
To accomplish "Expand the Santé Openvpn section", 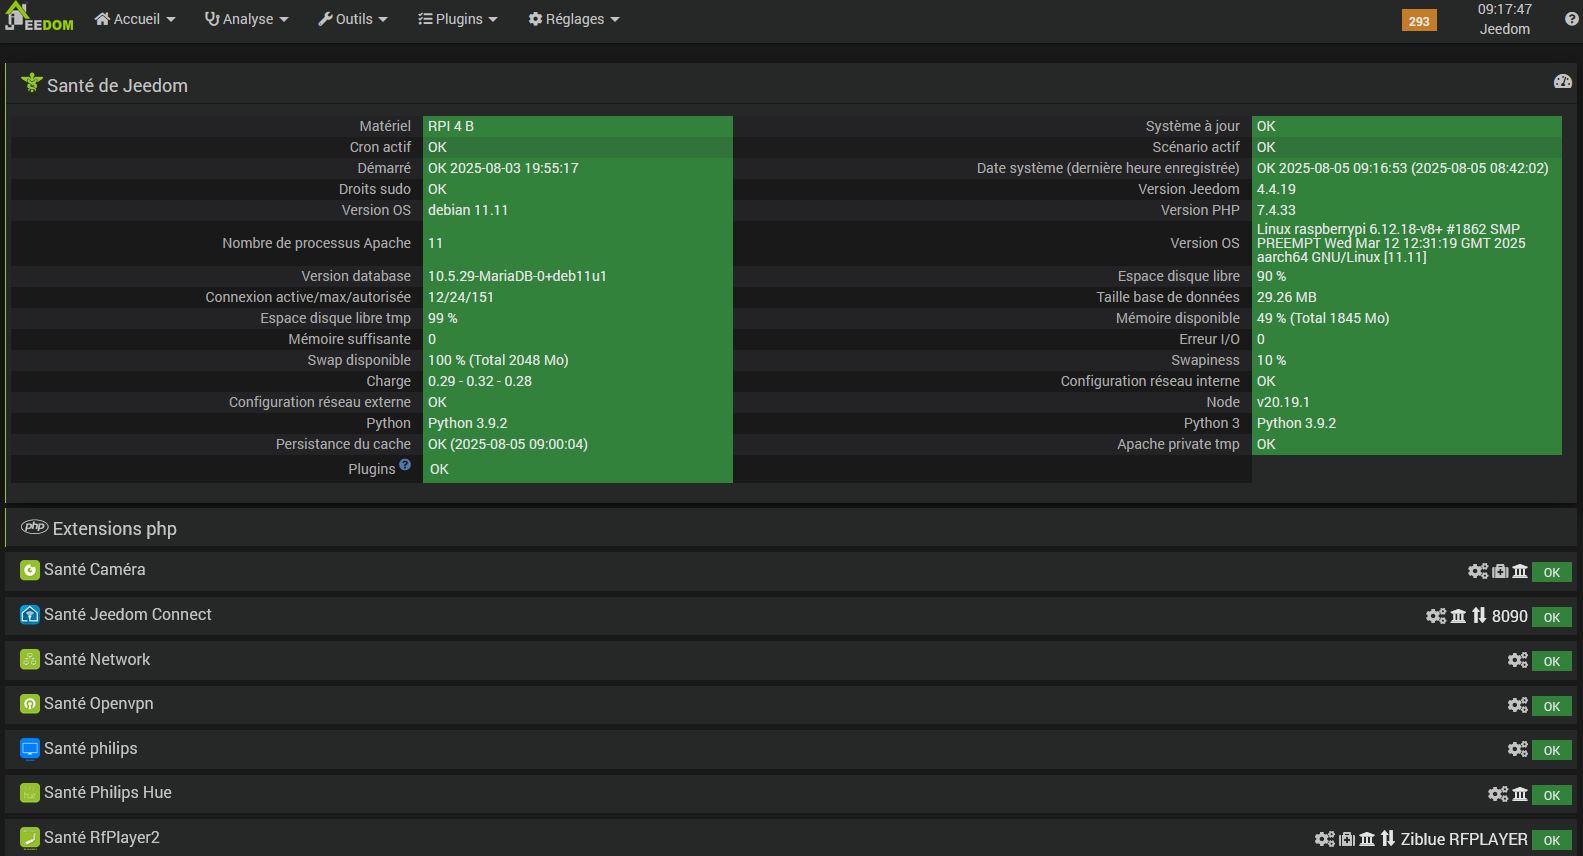I will [x=790, y=704].
